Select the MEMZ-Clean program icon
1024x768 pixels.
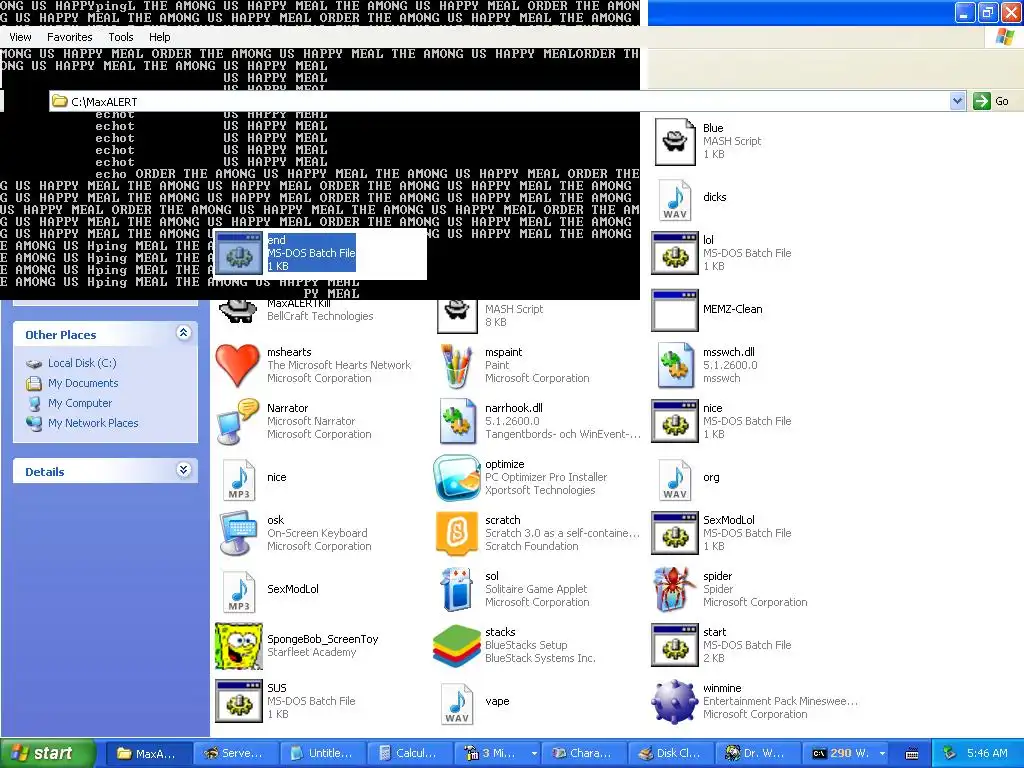click(x=675, y=310)
